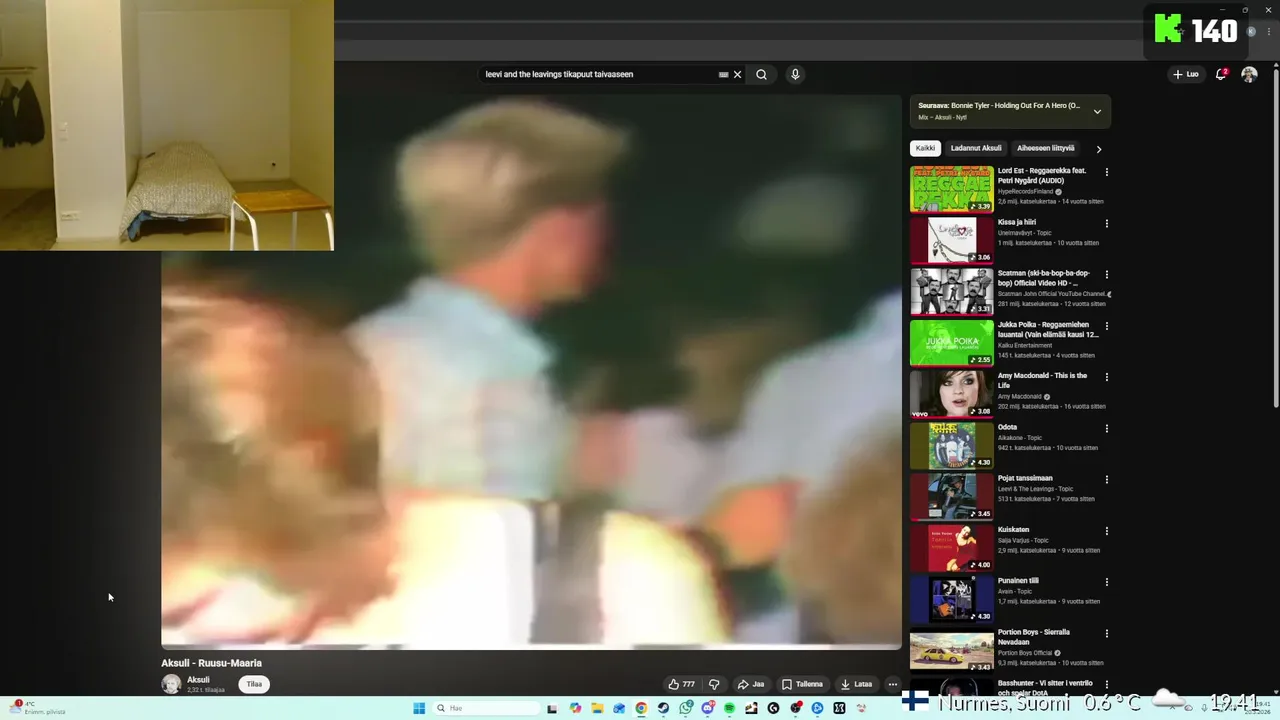Open the Aksuli channel avatar
Image resolution: width=1280 pixels, height=720 pixels.
coord(171,684)
